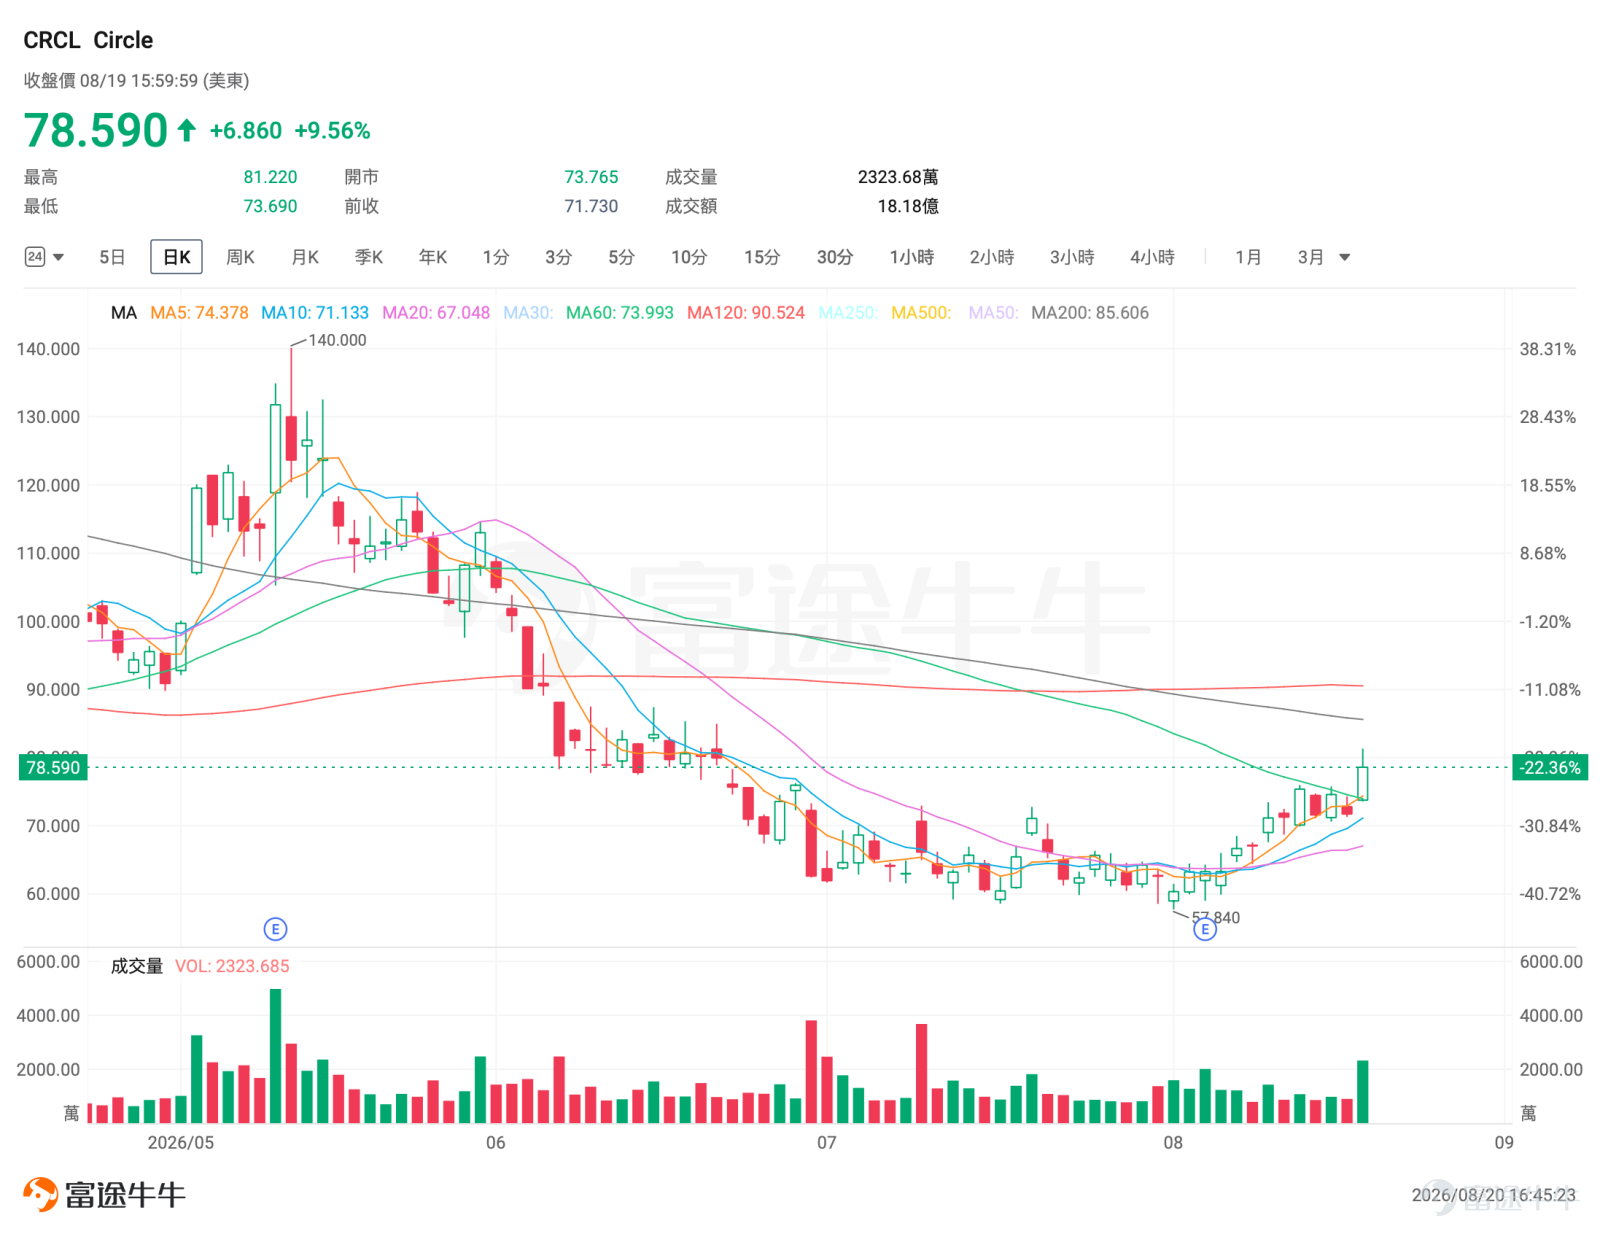Toggle the MA200 line legend
This screenshot has height=1234, width=1600.
(1090, 313)
